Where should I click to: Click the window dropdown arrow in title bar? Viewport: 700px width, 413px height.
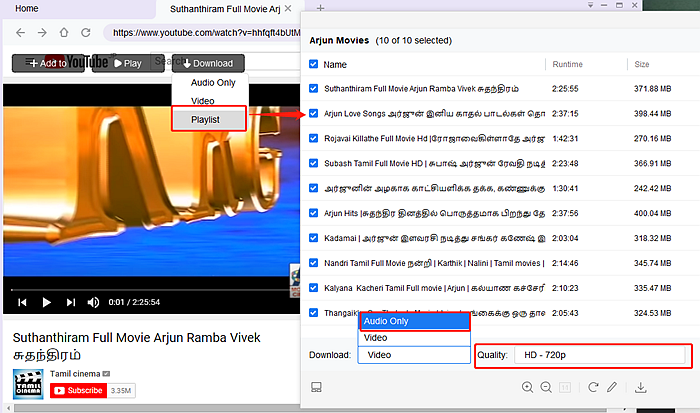(590, 5)
